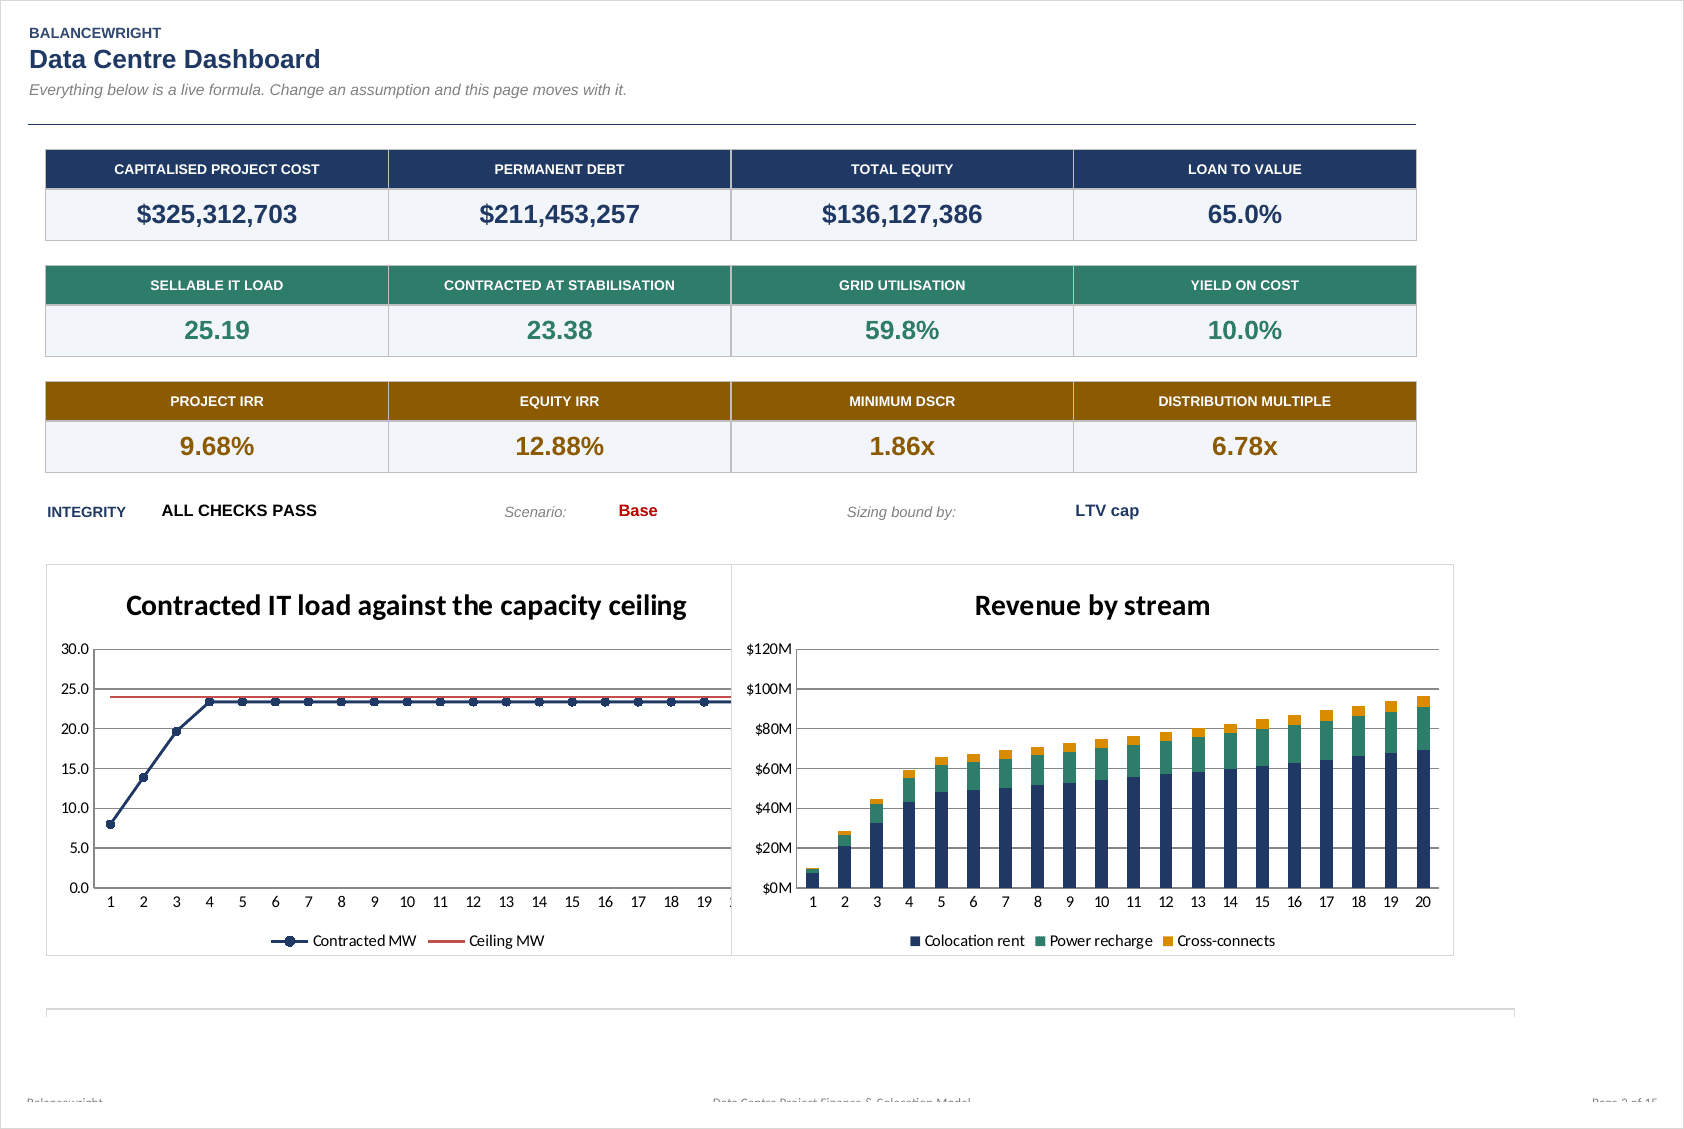Click the LTV cap sizing cell

[x=1107, y=511]
